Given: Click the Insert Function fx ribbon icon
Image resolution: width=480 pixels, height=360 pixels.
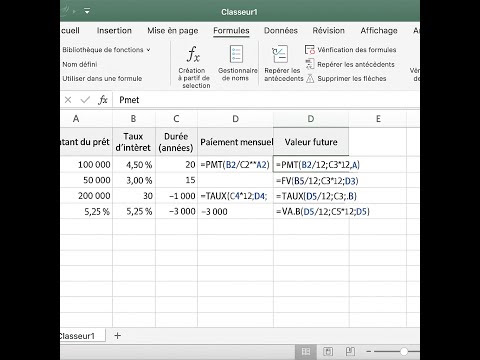Looking at the screenshot, I should [193, 54].
